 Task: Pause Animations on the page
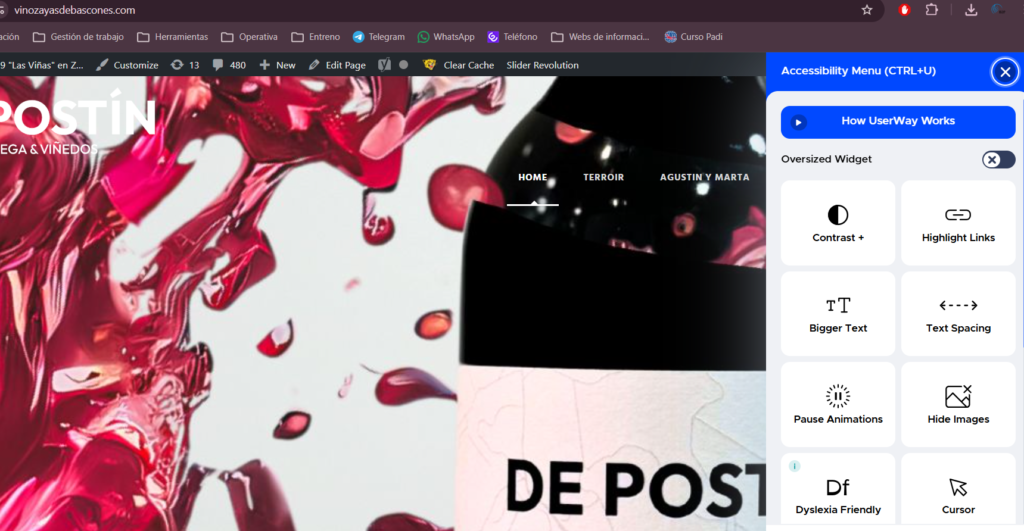click(x=837, y=404)
